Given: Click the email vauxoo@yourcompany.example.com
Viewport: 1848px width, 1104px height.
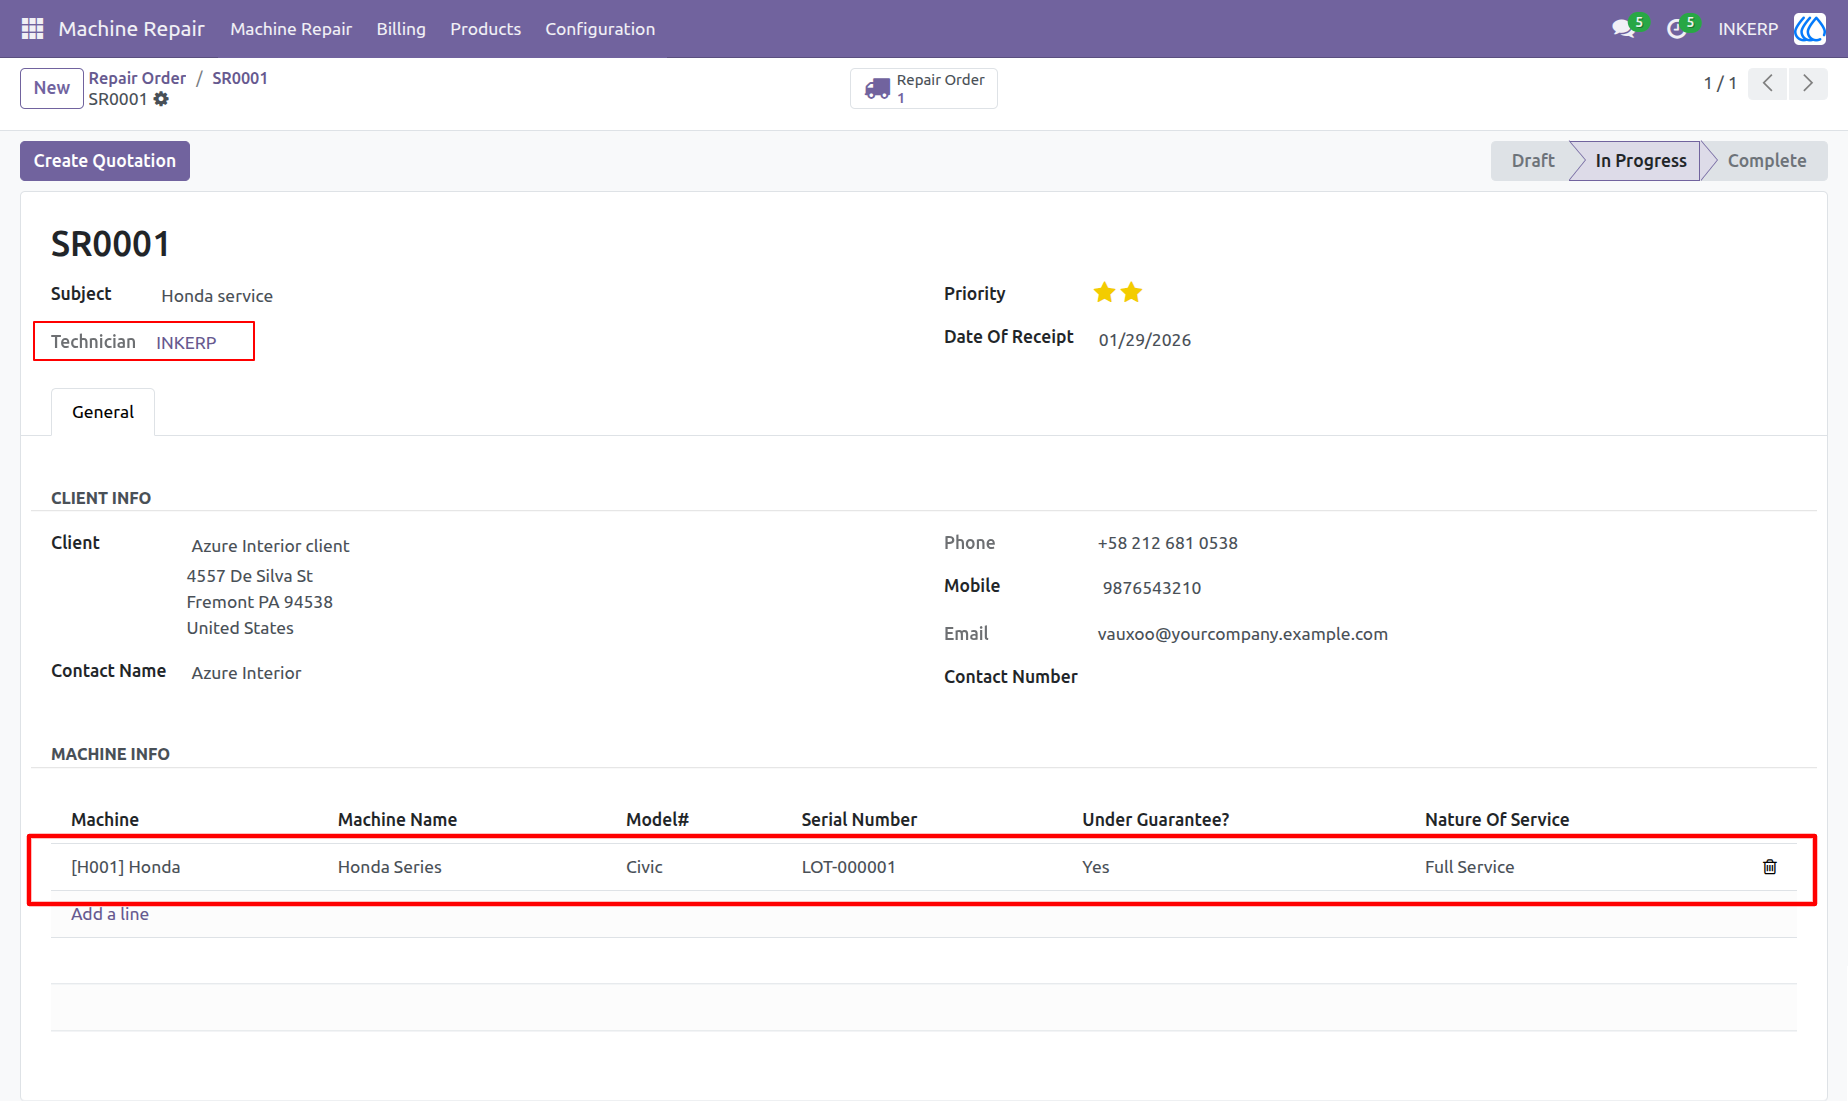Looking at the screenshot, I should tap(1243, 634).
